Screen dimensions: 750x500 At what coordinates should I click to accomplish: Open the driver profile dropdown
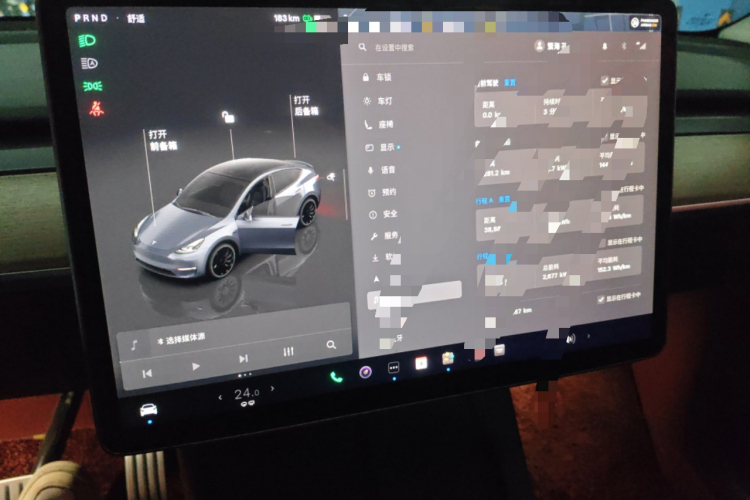[x=551, y=46]
